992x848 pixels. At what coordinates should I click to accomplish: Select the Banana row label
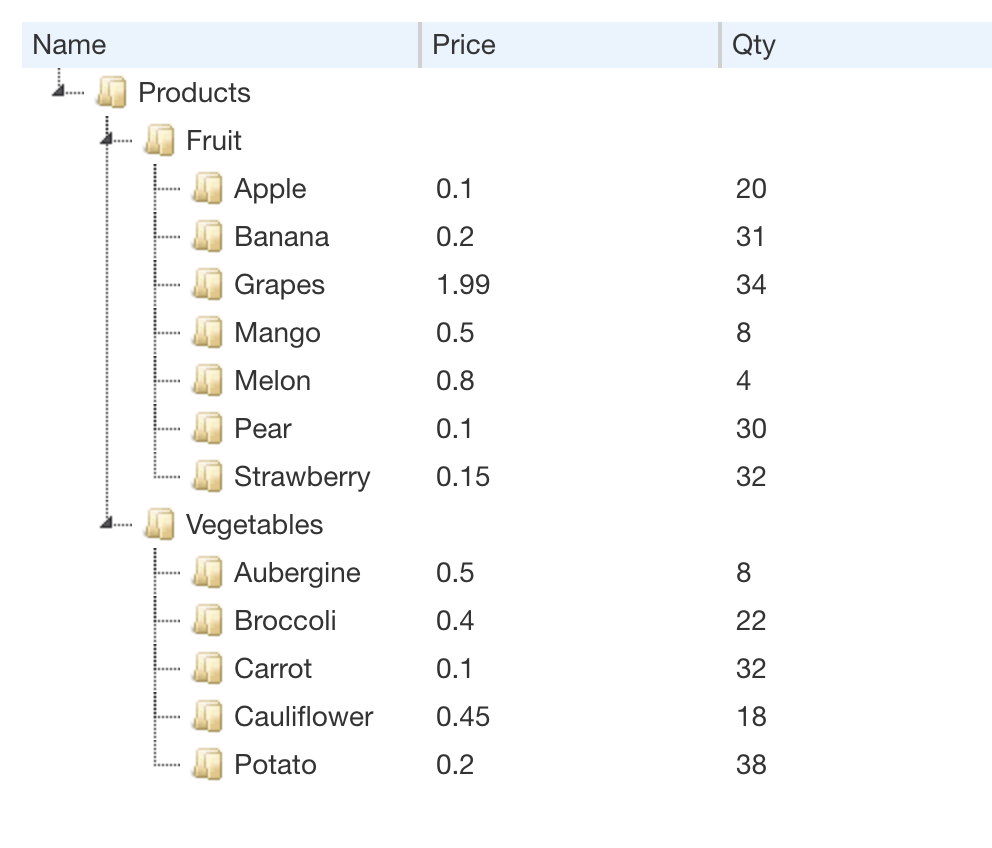click(282, 237)
